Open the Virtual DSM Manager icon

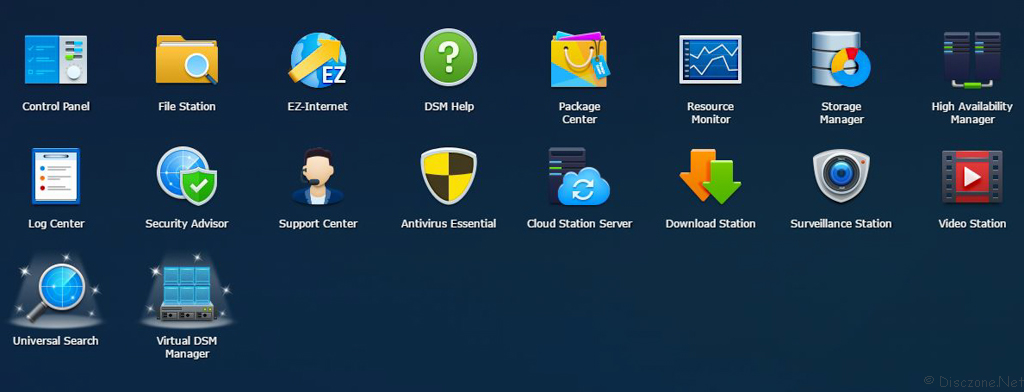click(x=187, y=291)
